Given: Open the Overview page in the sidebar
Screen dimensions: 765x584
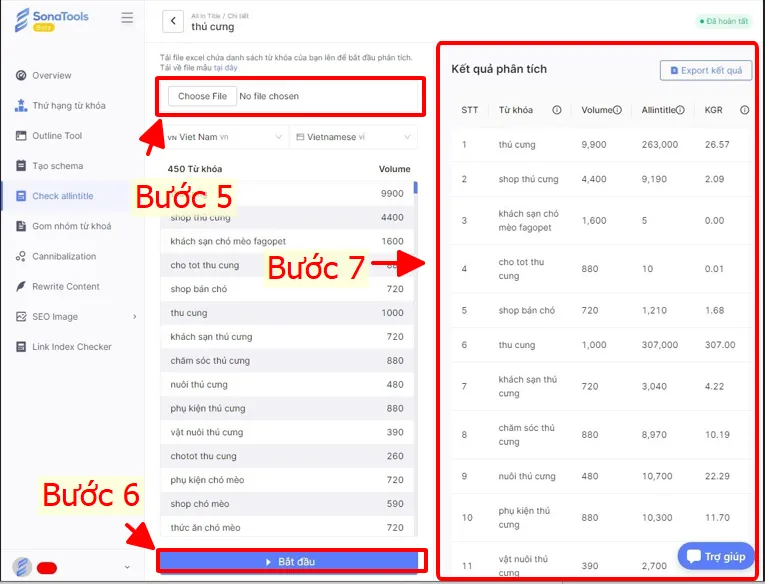Looking at the screenshot, I should click(51, 76).
